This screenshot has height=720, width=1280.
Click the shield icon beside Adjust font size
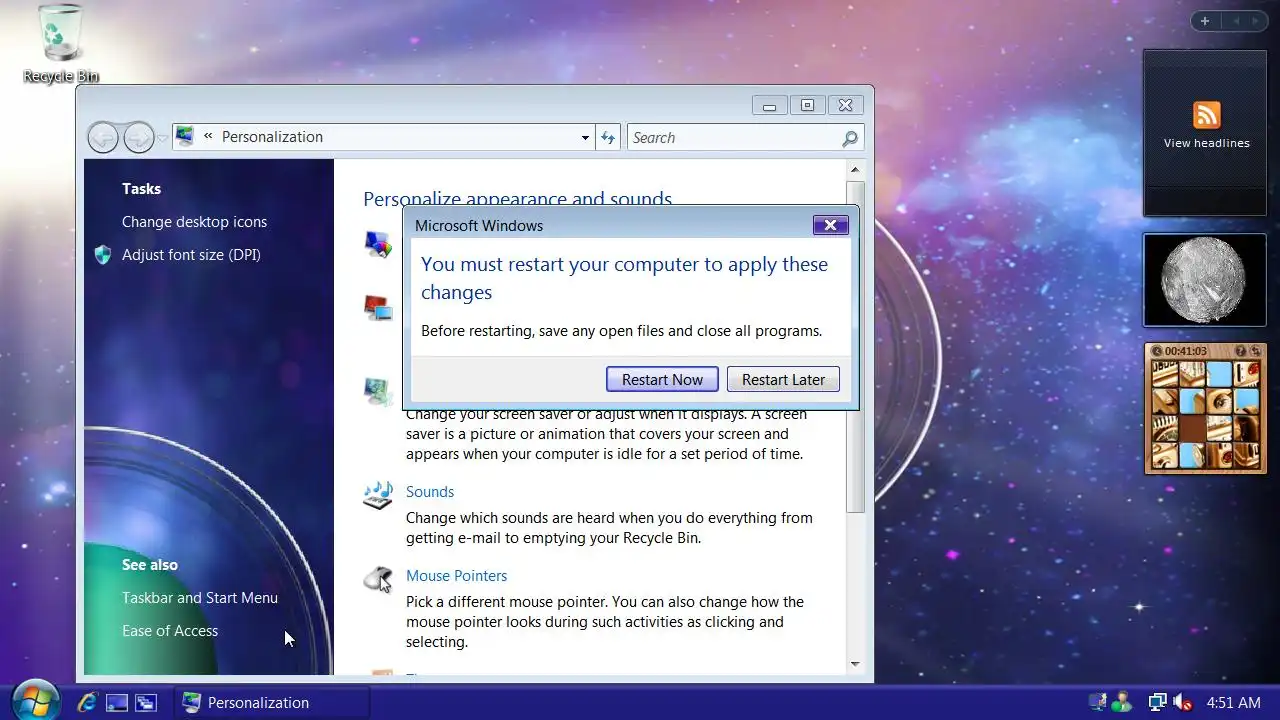(103, 255)
